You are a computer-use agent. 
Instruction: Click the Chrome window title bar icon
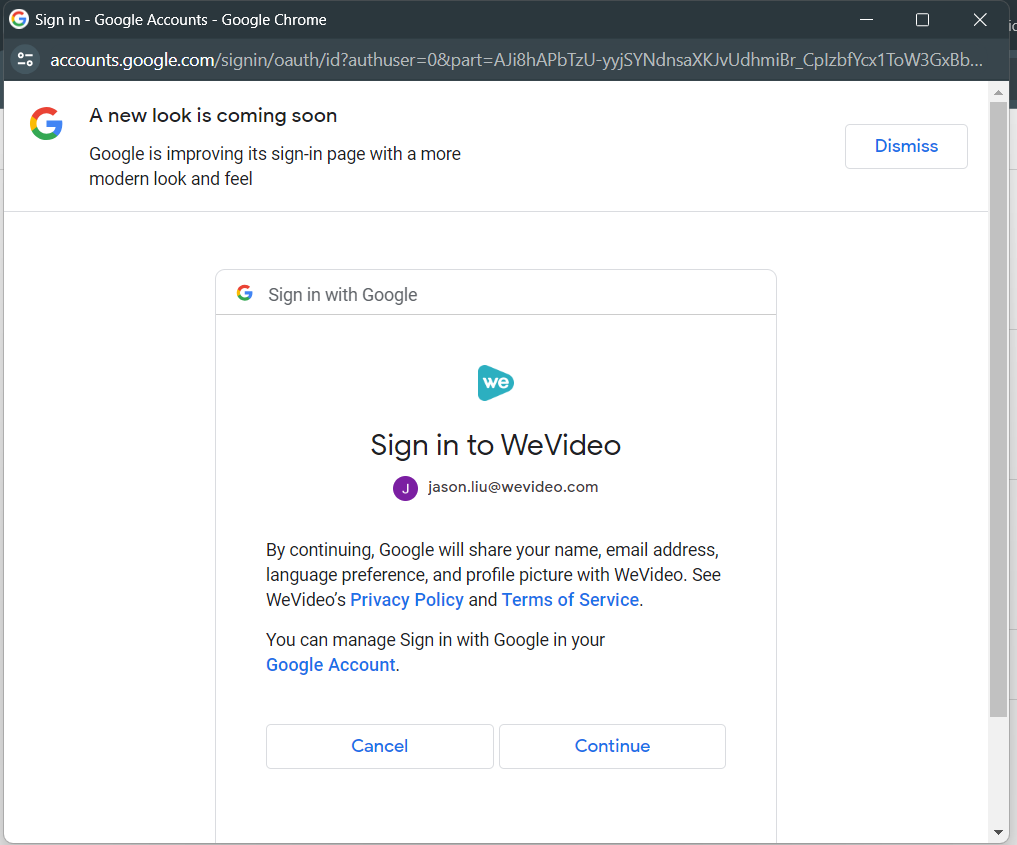click(19, 19)
